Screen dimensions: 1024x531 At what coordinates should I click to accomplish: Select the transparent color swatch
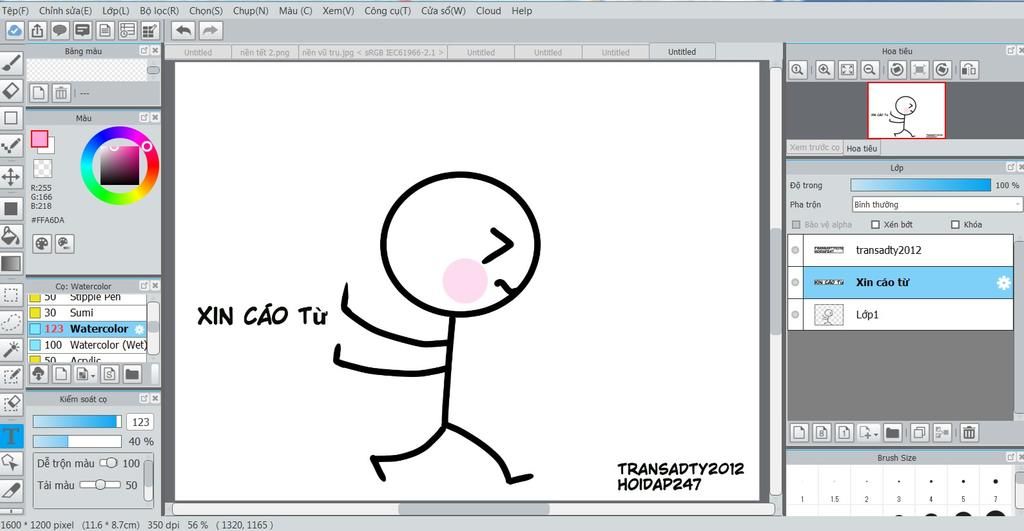point(42,169)
